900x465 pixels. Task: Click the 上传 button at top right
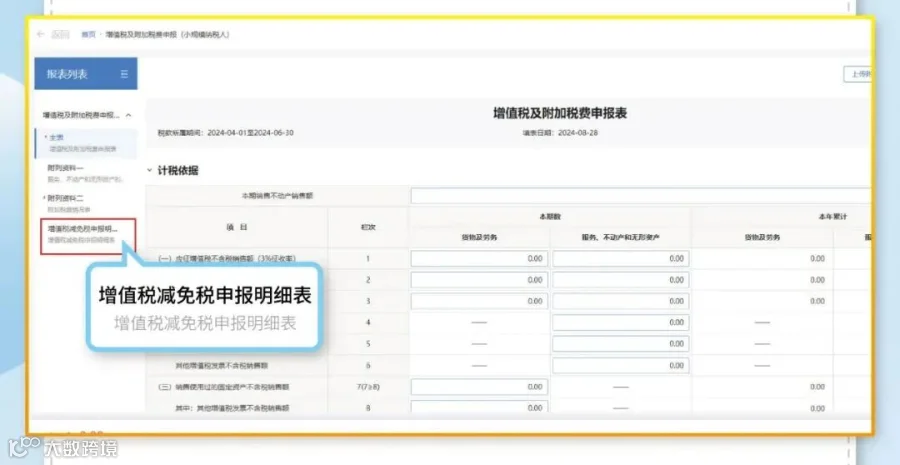click(x=858, y=75)
